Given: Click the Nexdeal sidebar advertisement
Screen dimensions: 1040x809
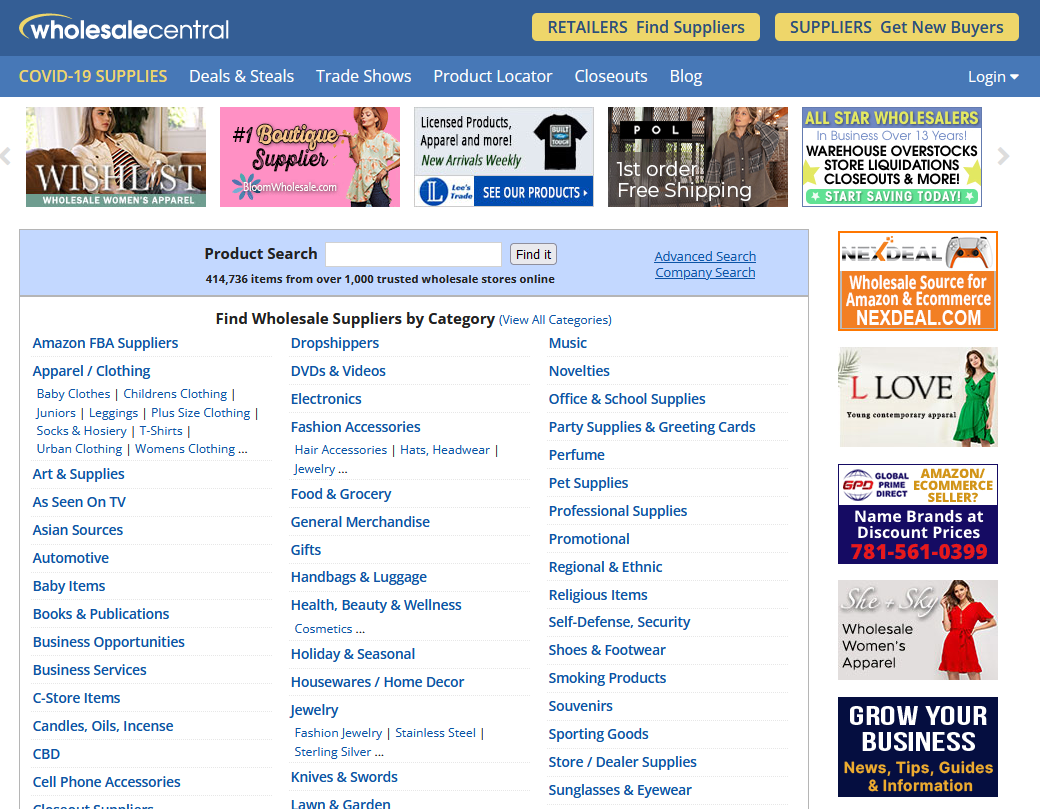Looking at the screenshot, I should point(917,281).
